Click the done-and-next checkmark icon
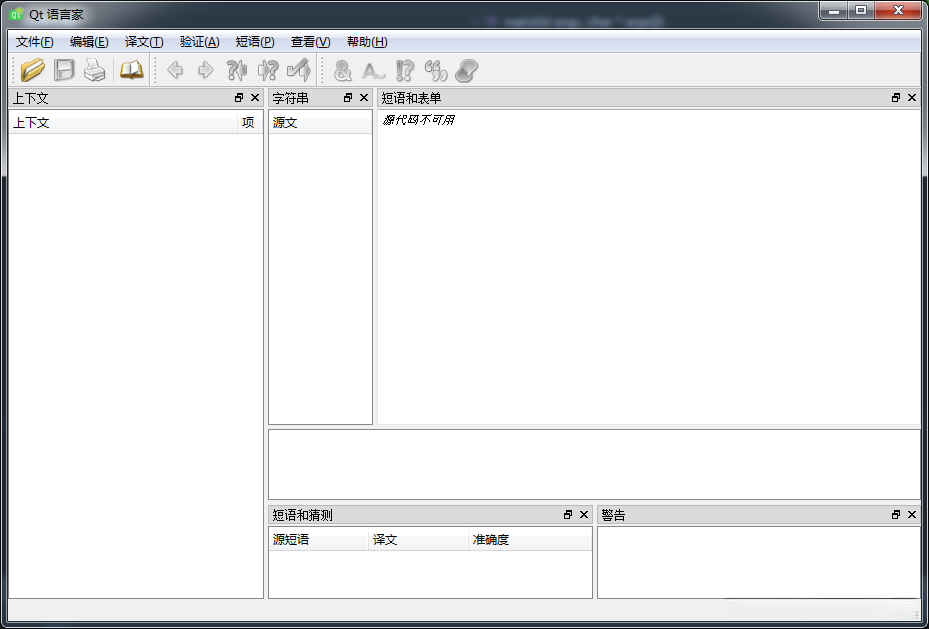 click(299, 70)
